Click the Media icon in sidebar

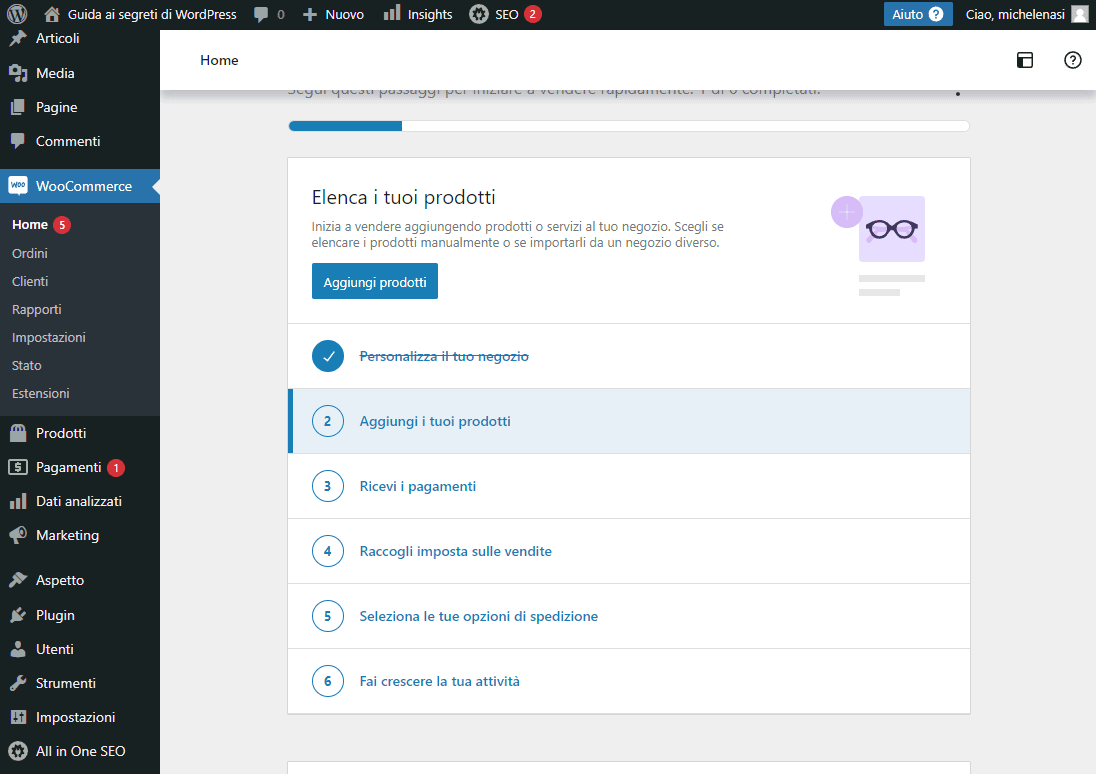(x=18, y=73)
